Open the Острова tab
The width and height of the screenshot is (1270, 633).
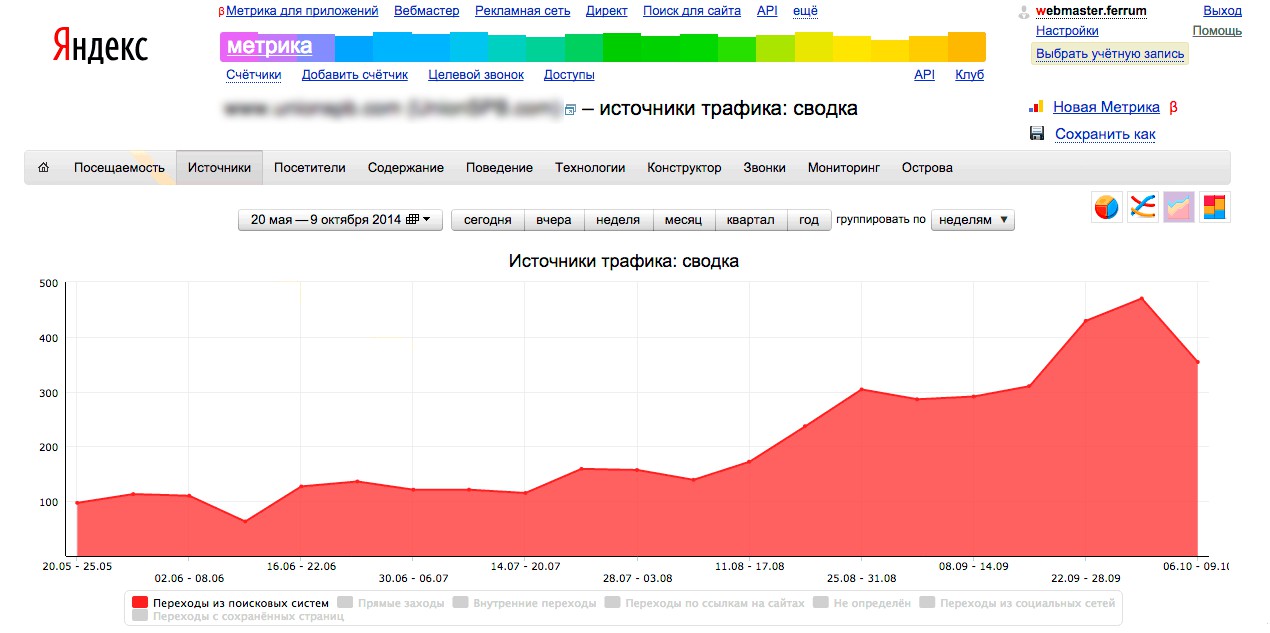[927, 168]
